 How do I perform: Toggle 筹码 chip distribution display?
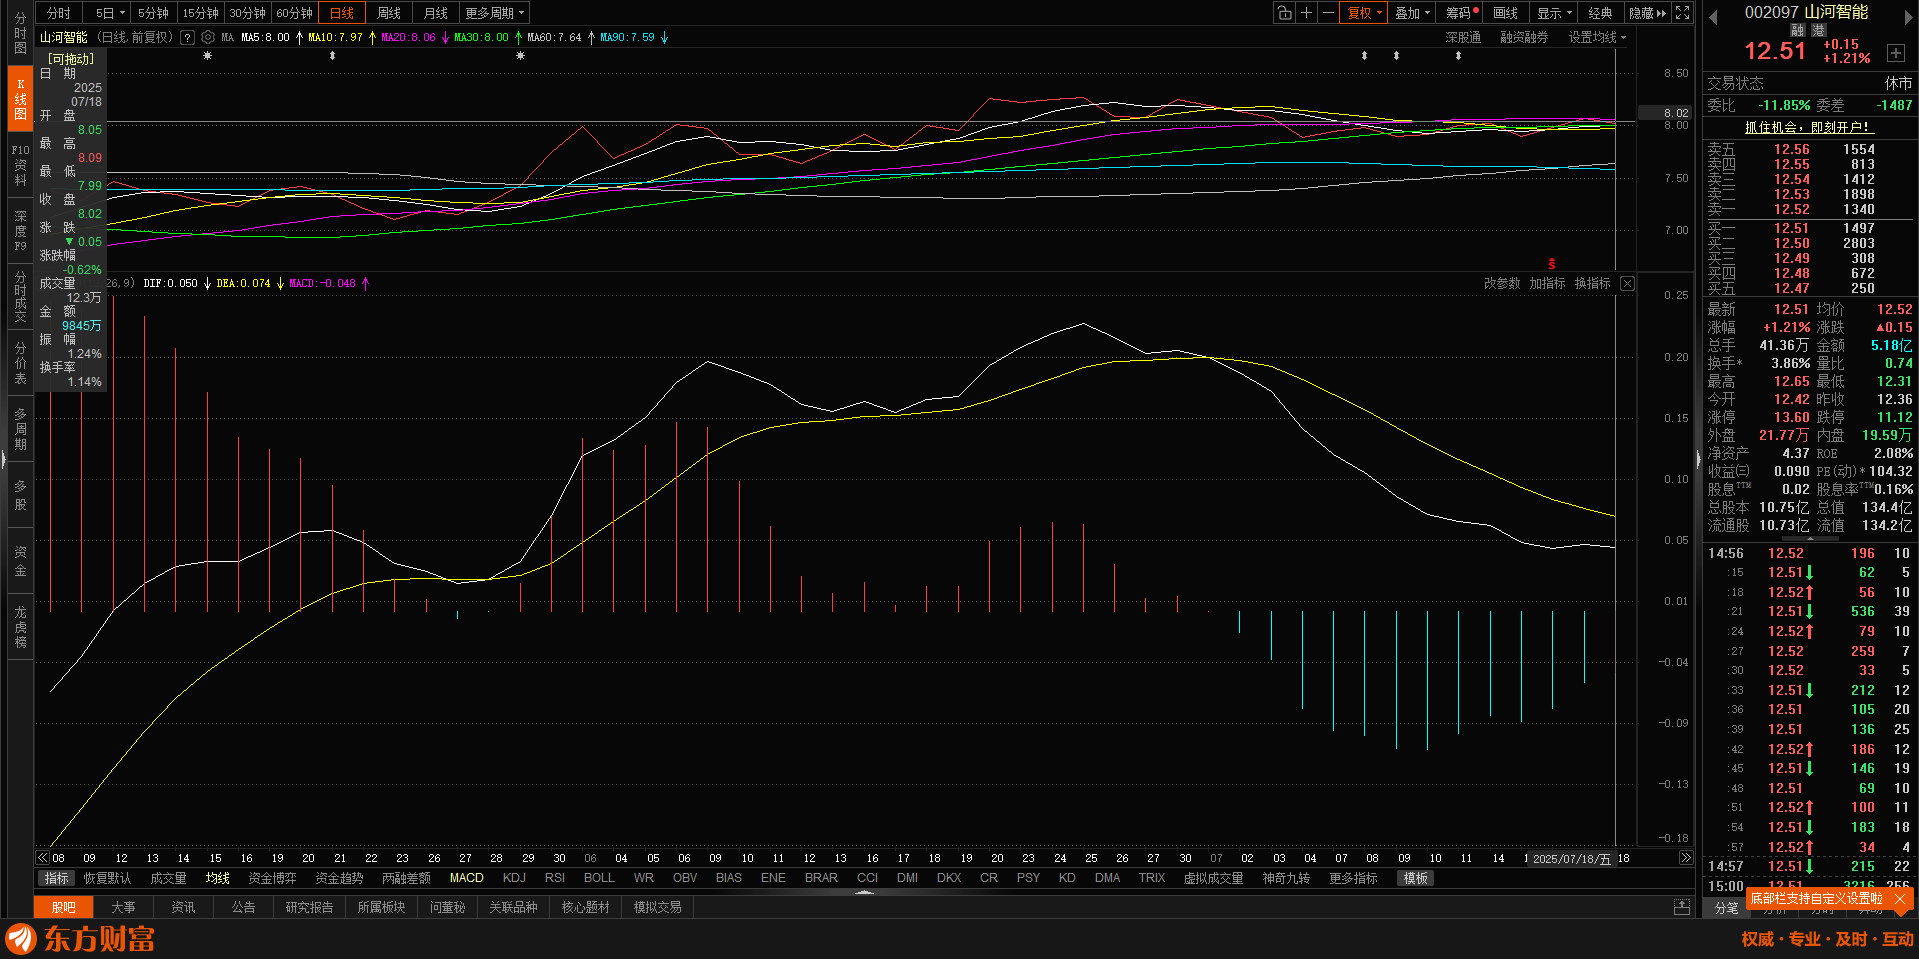pos(1461,13)
